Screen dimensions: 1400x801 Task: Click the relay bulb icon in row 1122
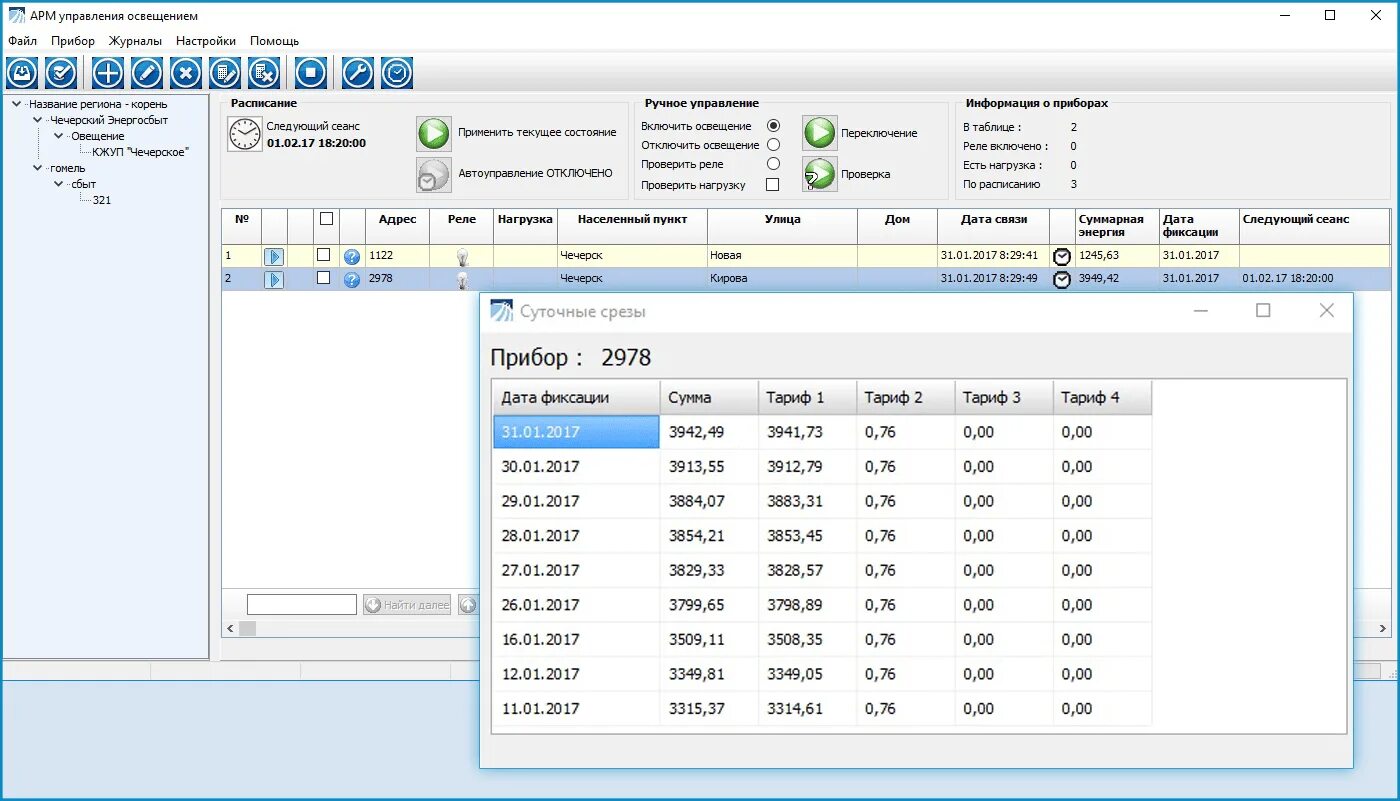point(462,257)
